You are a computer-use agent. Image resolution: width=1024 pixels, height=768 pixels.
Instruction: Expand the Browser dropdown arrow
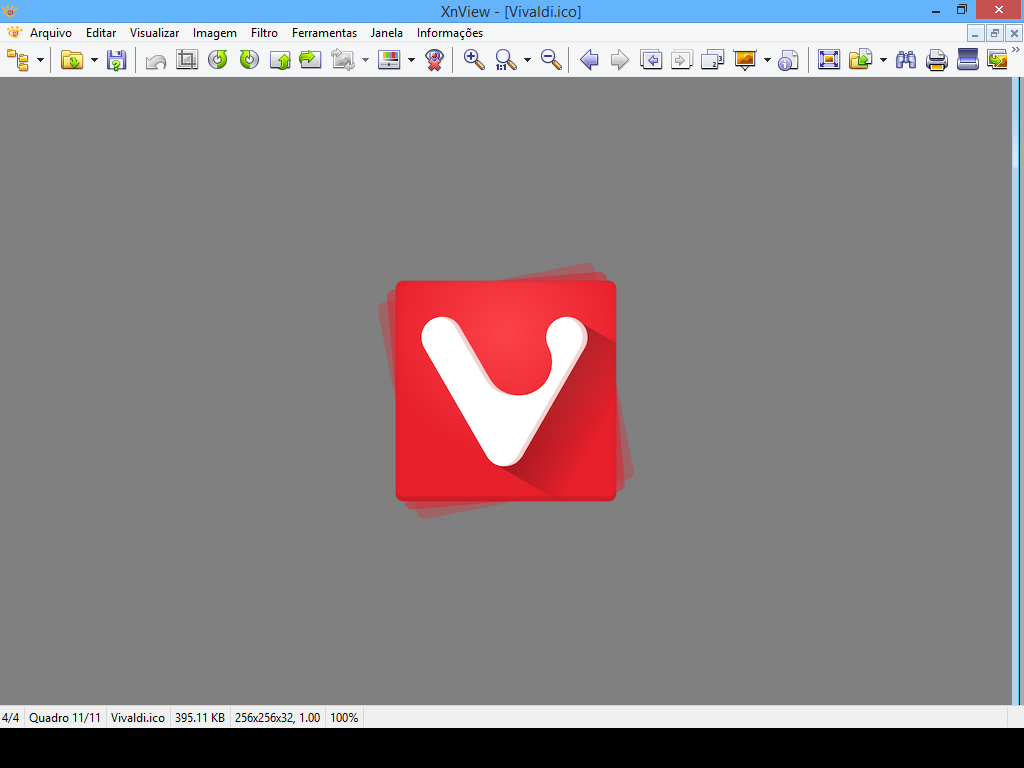(40, 60)
